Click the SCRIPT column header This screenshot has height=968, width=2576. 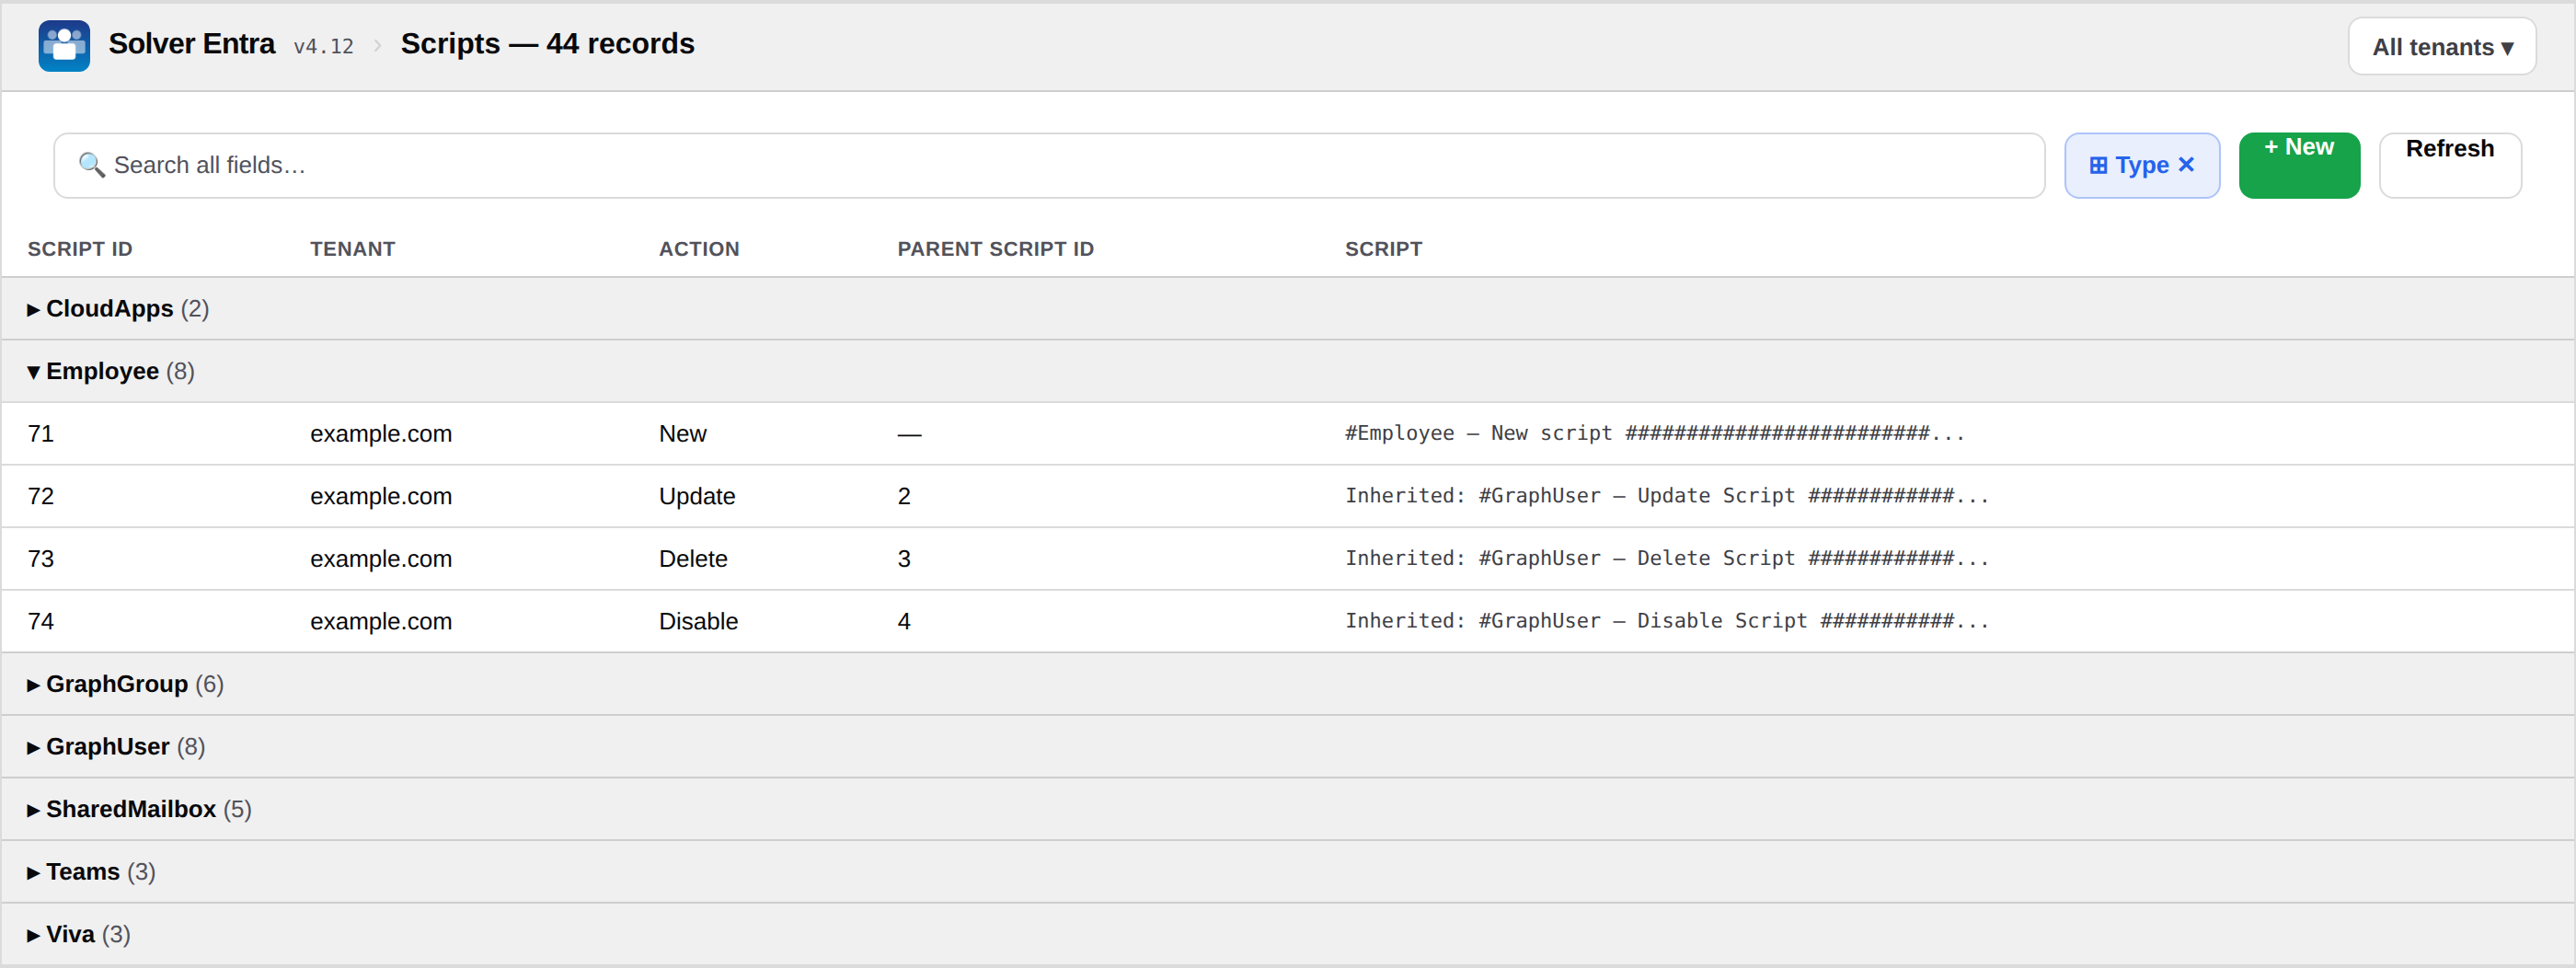[1383, 249]
